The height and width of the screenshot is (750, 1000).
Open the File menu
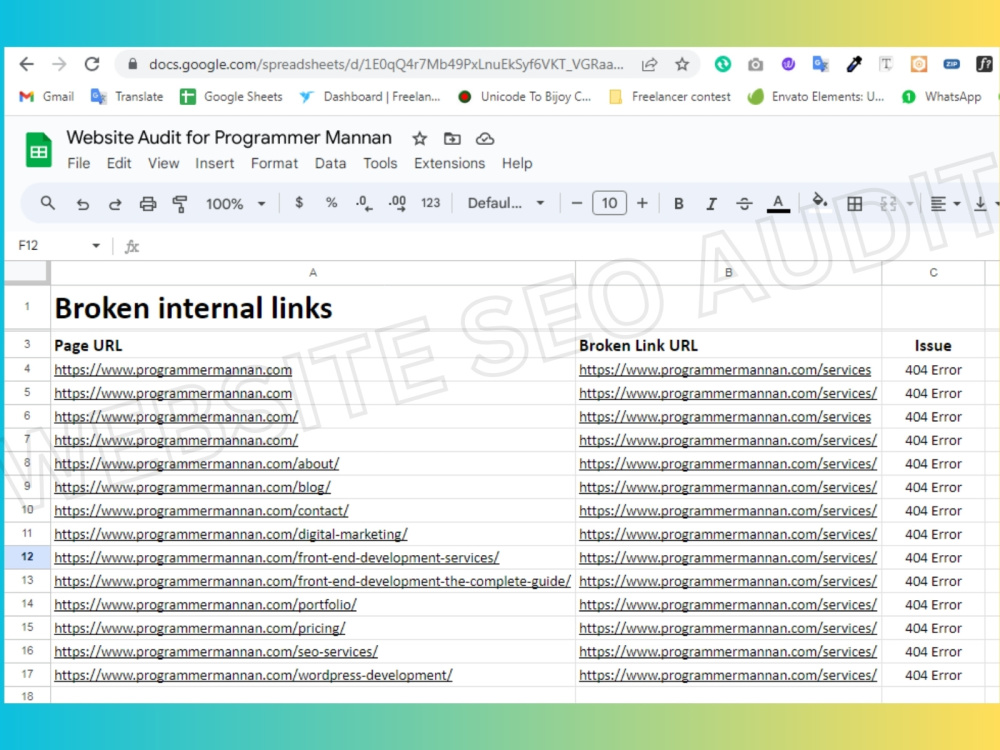click(78, 163)
